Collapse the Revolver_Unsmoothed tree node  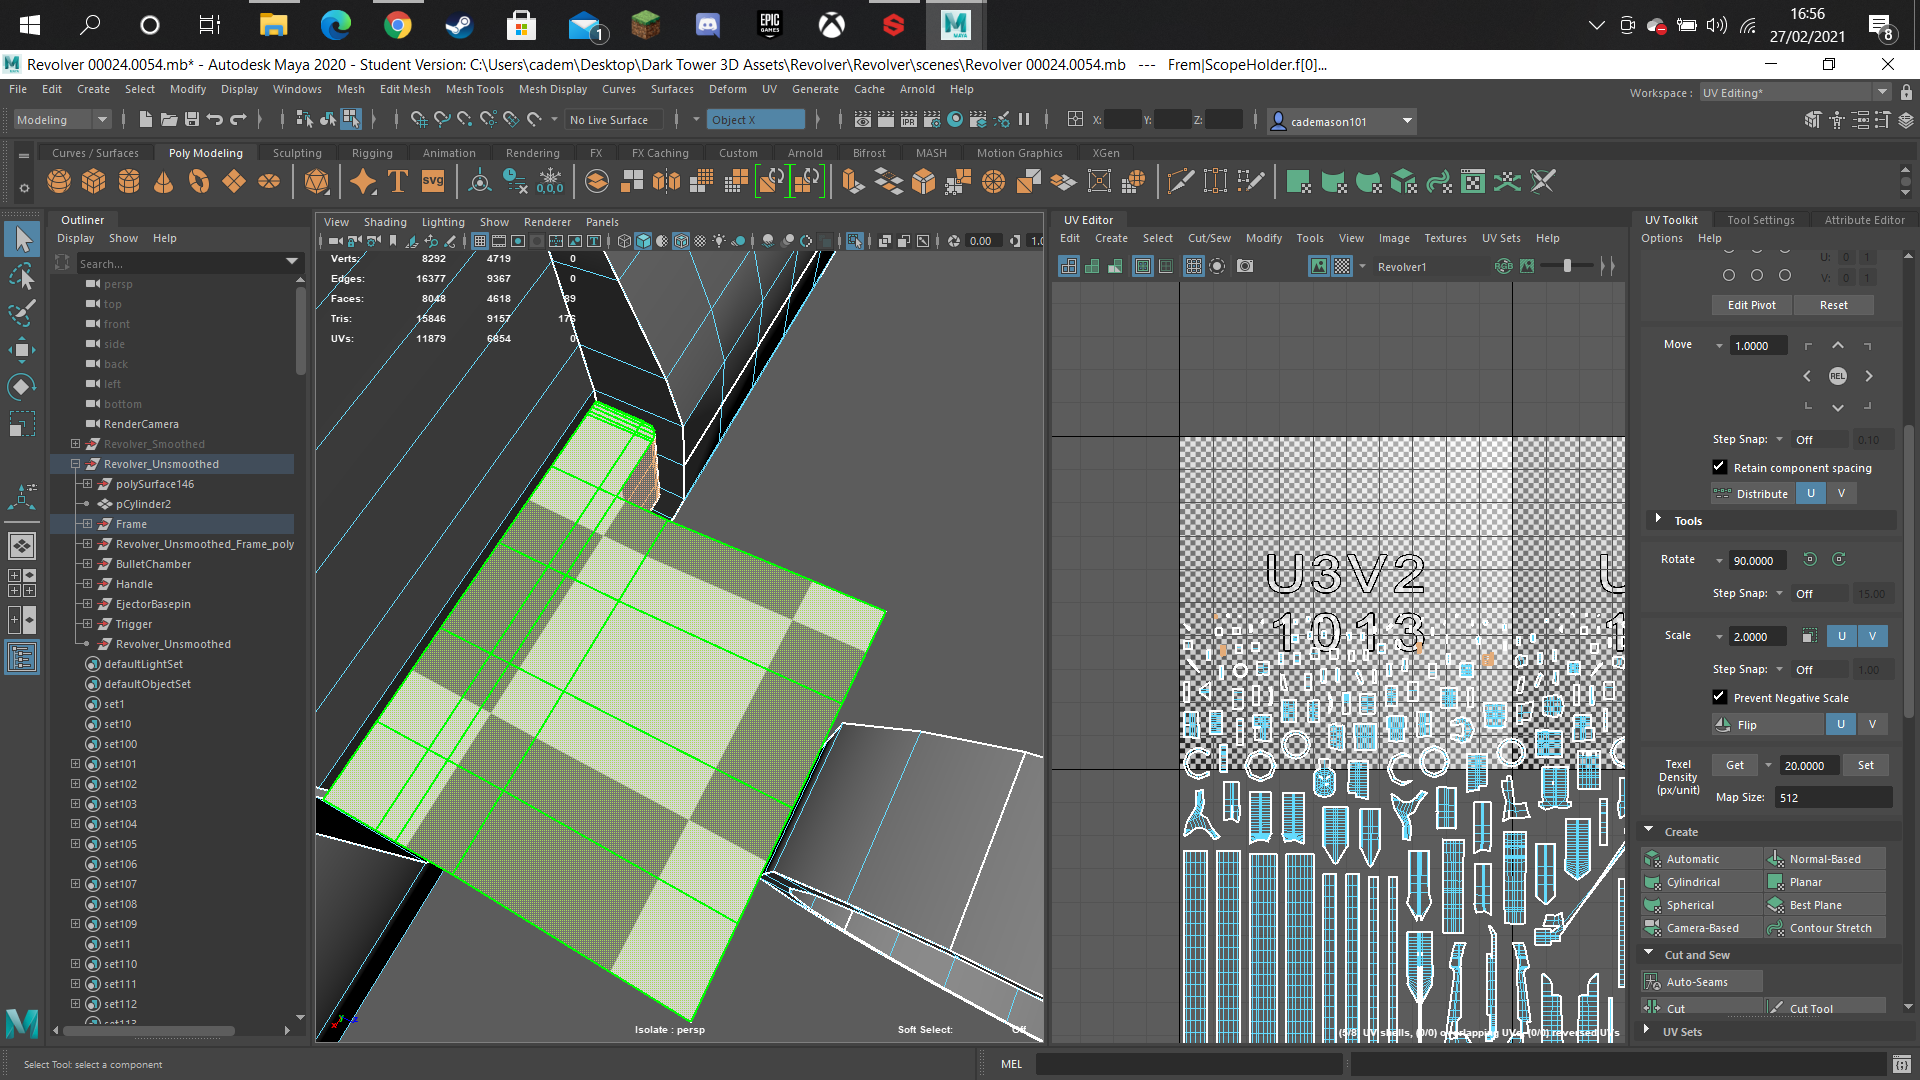[75, 464]
